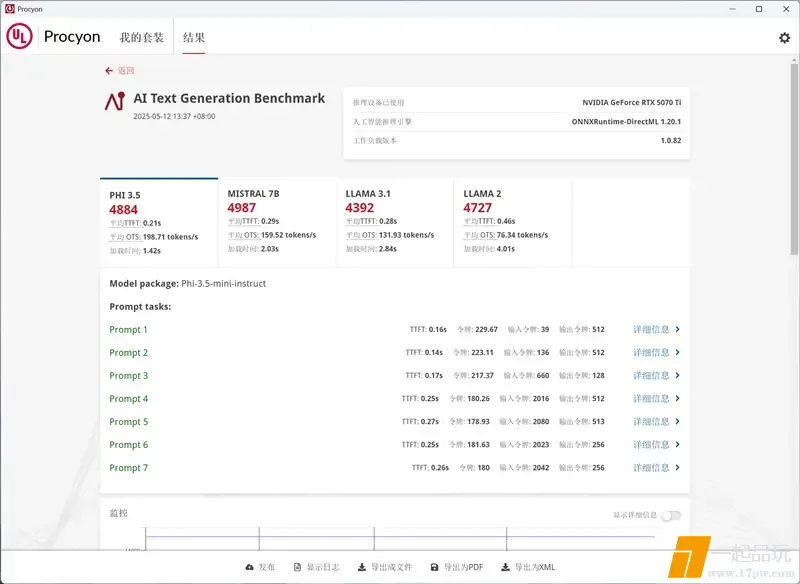Click the export to file download icon
Screen dimensions: 800x584
click(x=362, y=567)
